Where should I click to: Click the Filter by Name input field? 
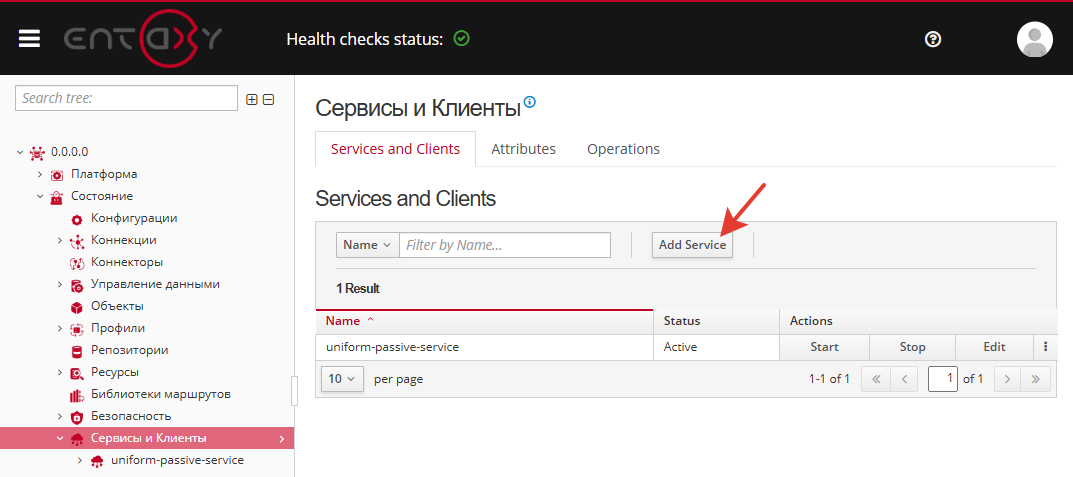[504, 245]
